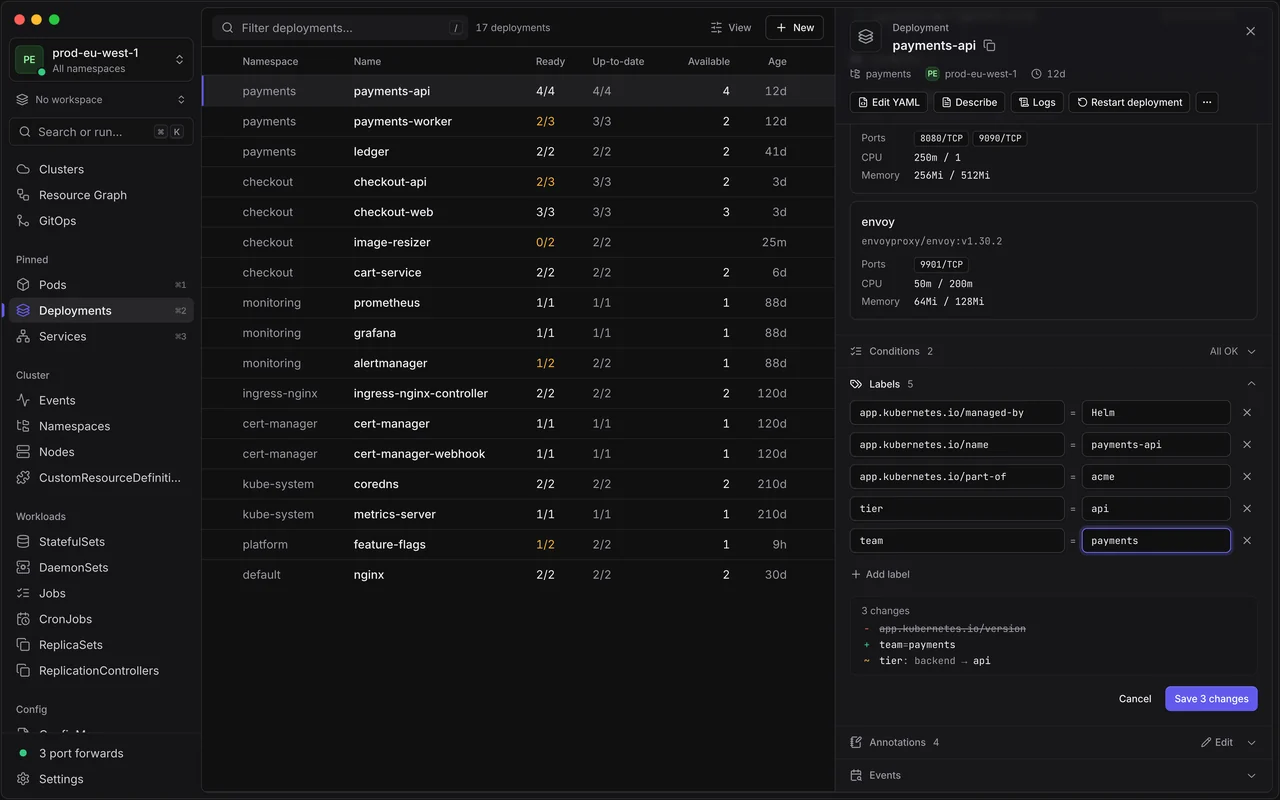Select the grafana deployment row
This screenshot has height=800, width=1280.
(x=518, y=333)
